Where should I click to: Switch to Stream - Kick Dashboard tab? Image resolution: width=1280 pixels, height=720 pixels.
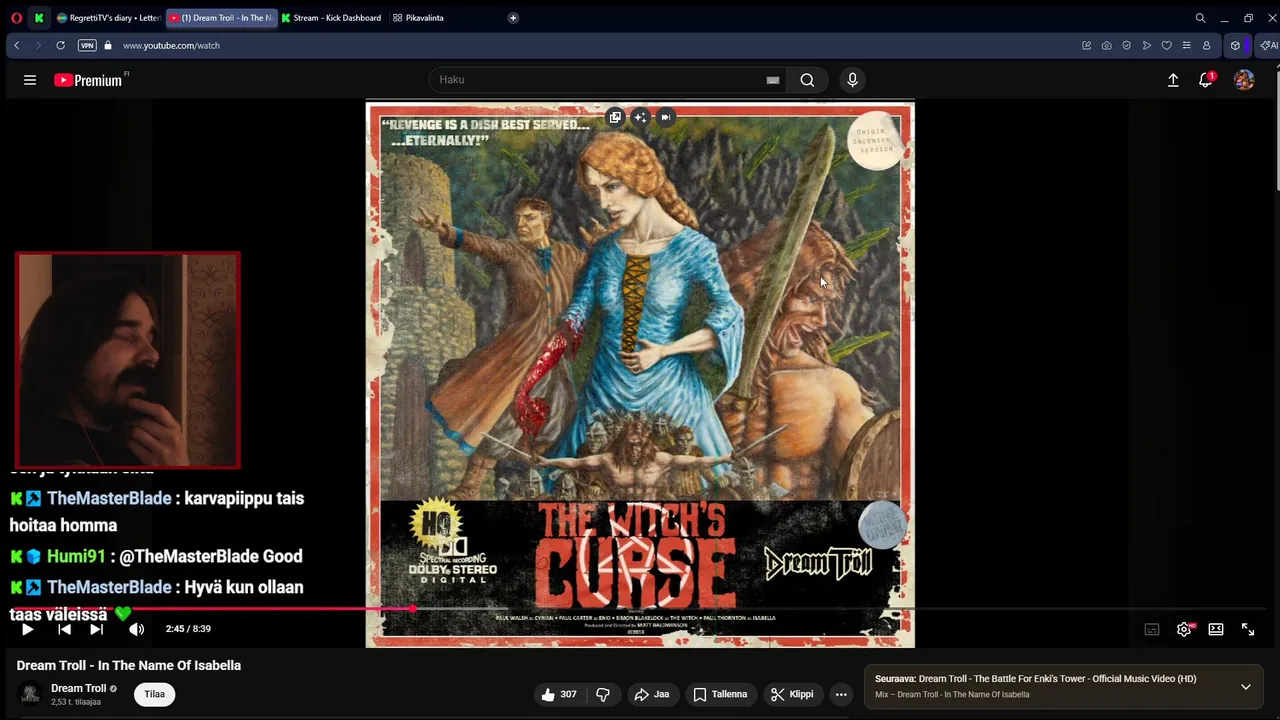[x=331, y=18]
